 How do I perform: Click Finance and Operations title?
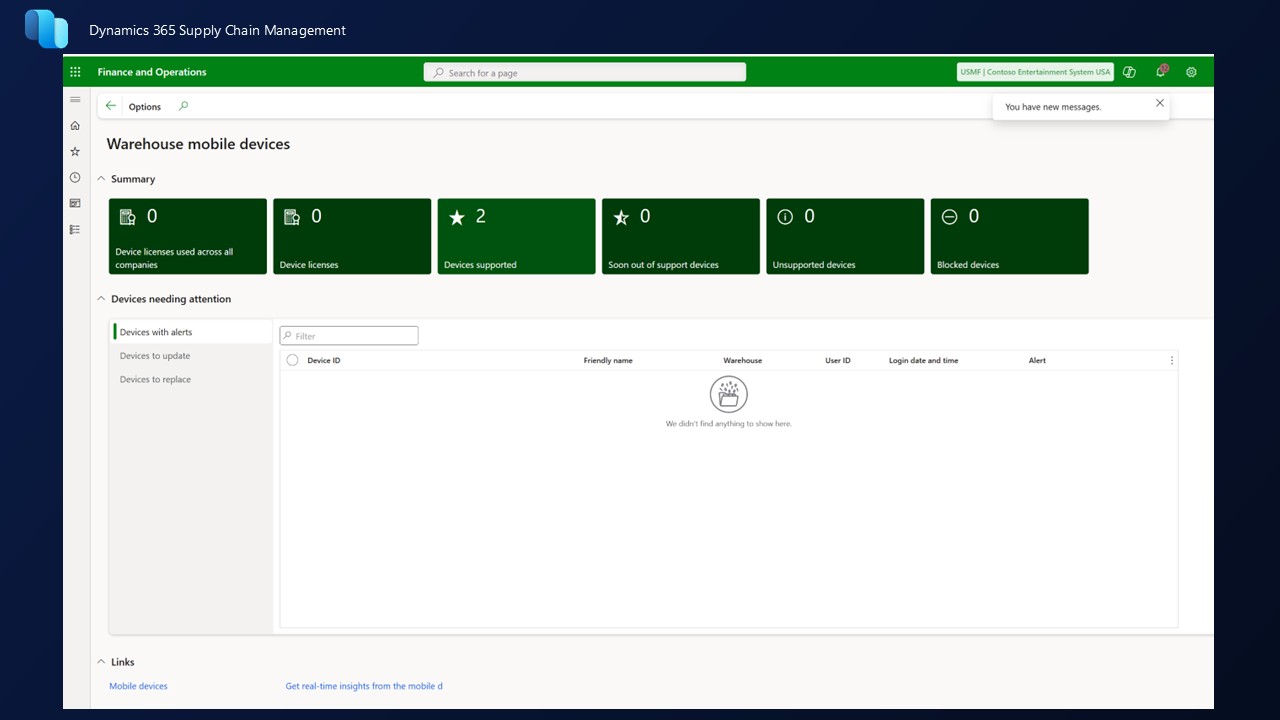tap(152, 72)
